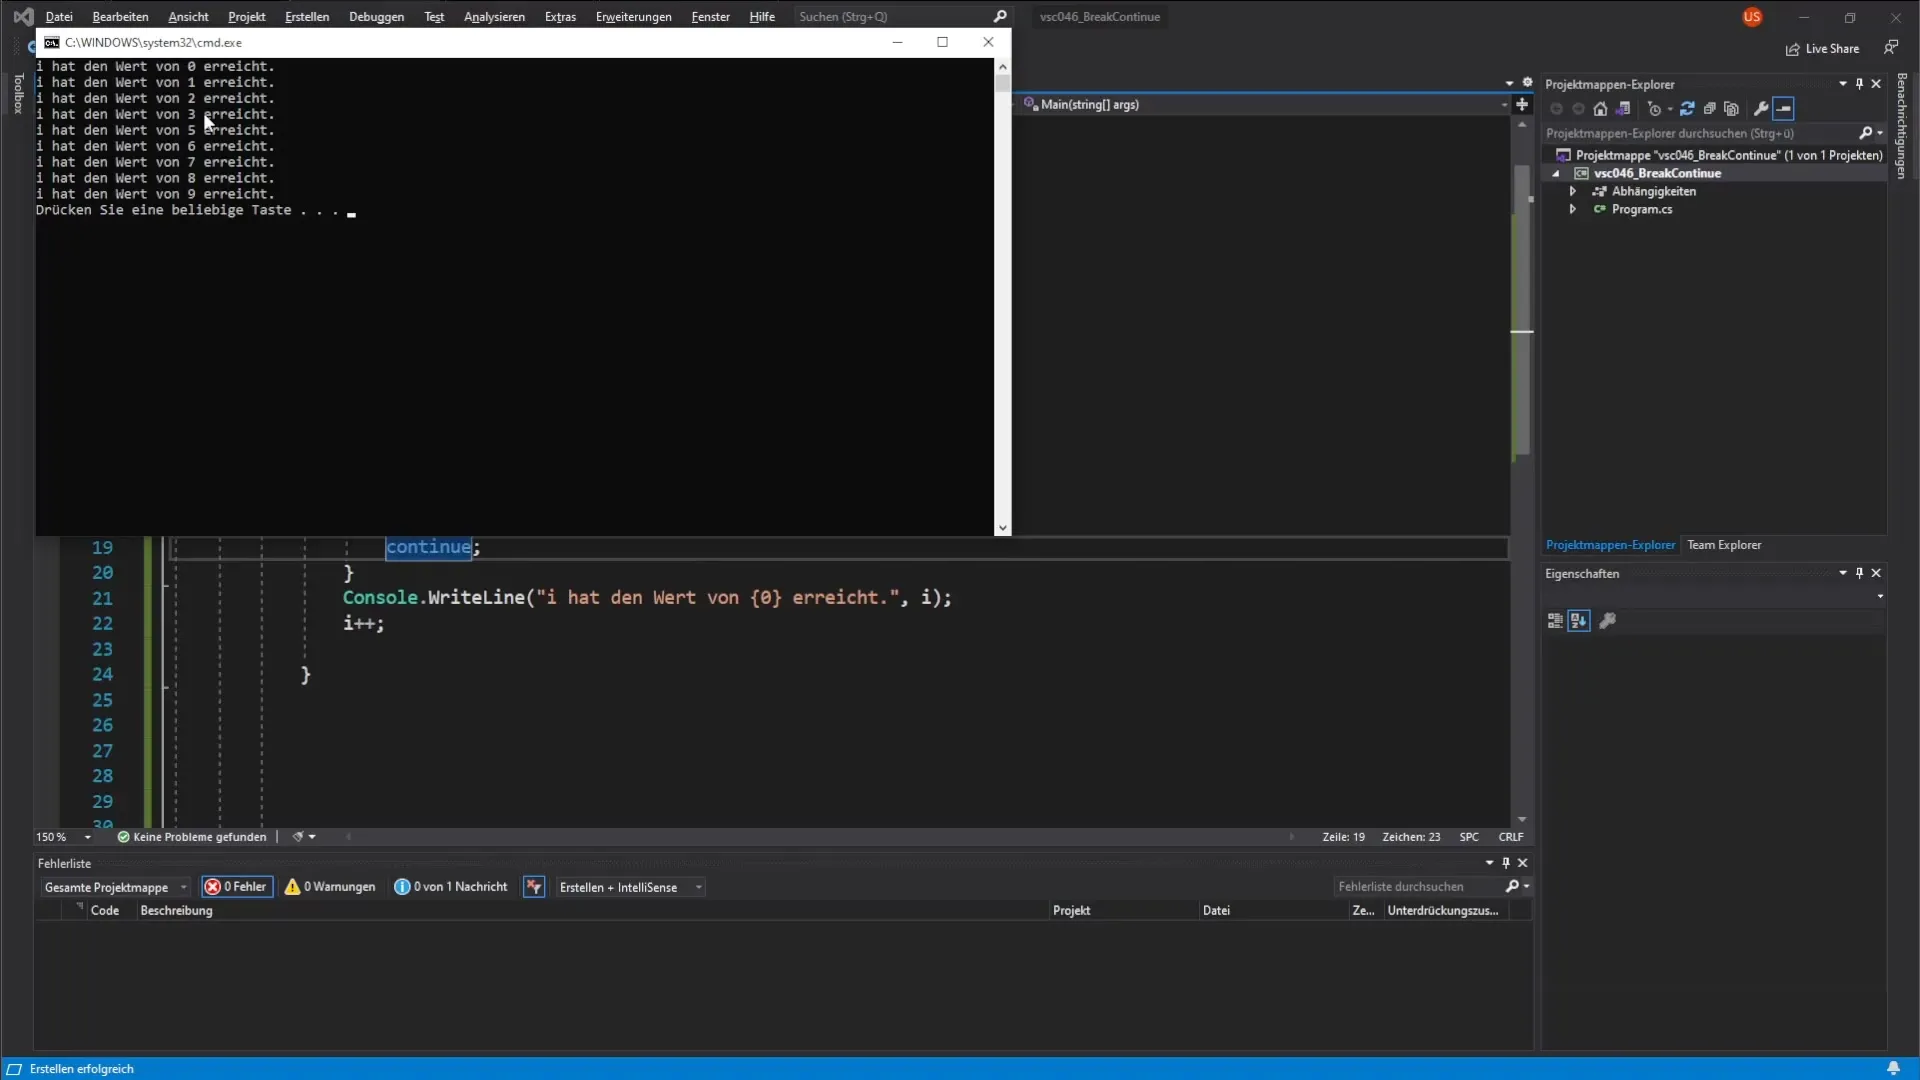Click property pages wrench in Eigenschaften
The image size is (1920, 1080).
click(x=1607, y=621)
